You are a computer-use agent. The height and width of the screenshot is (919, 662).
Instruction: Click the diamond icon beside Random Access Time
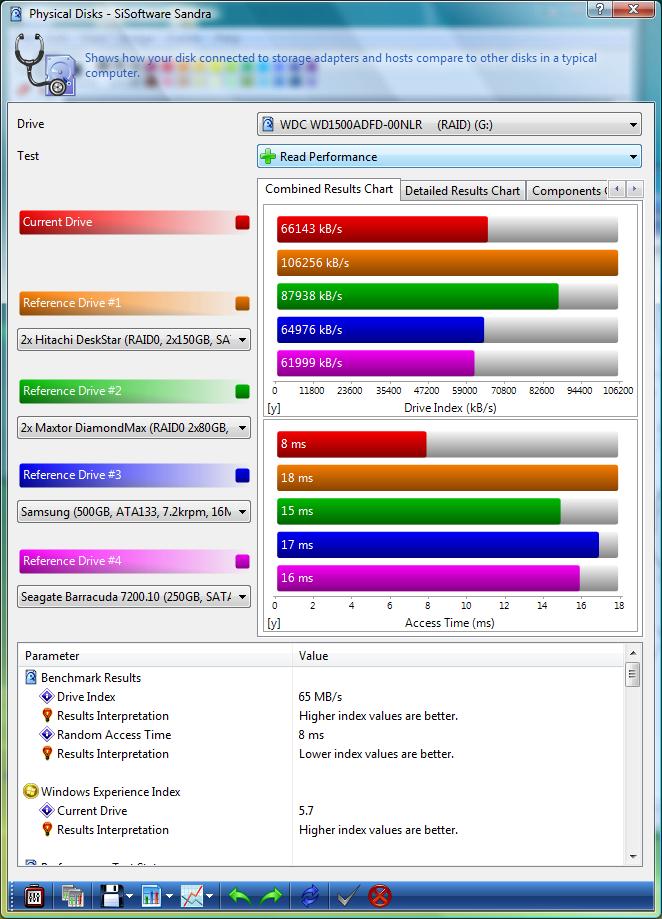coord(47,734)
